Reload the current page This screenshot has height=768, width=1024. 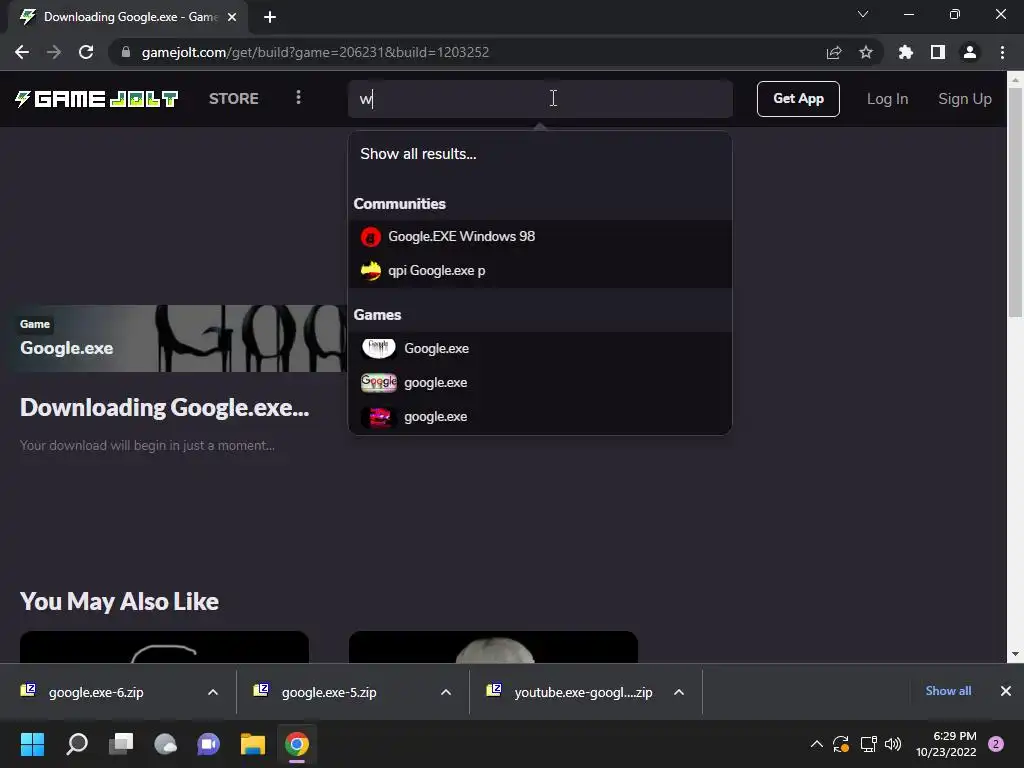tap(86, 52)
